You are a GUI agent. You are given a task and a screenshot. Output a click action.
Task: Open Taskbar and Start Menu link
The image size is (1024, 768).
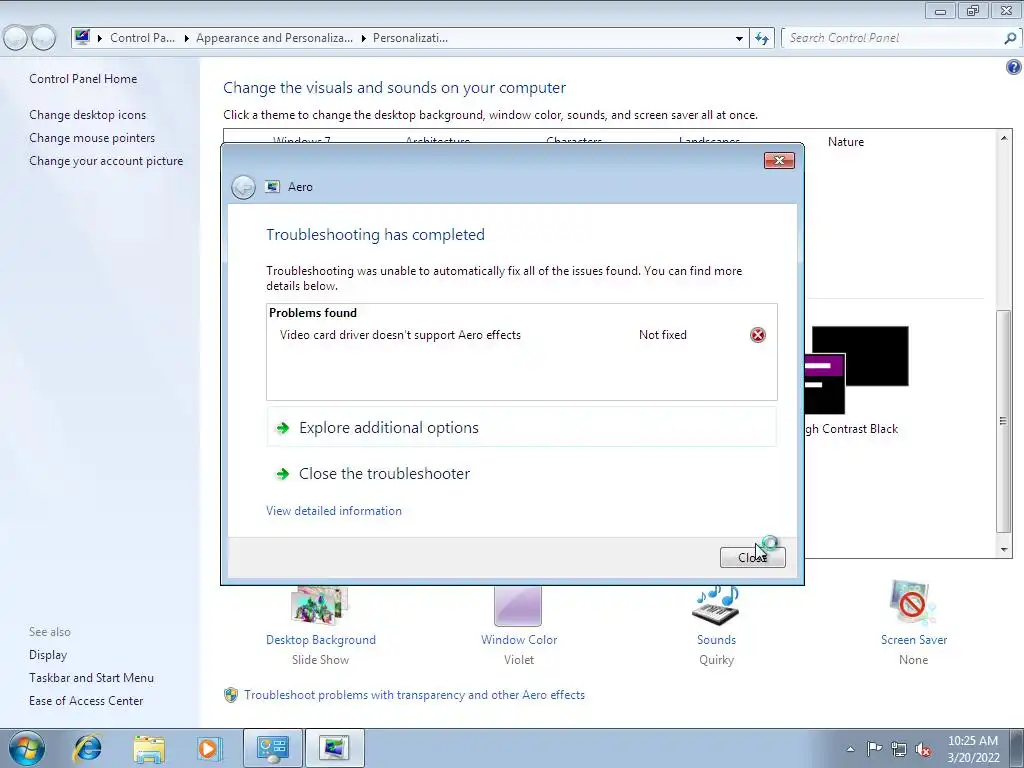click(x=91, y=678)
